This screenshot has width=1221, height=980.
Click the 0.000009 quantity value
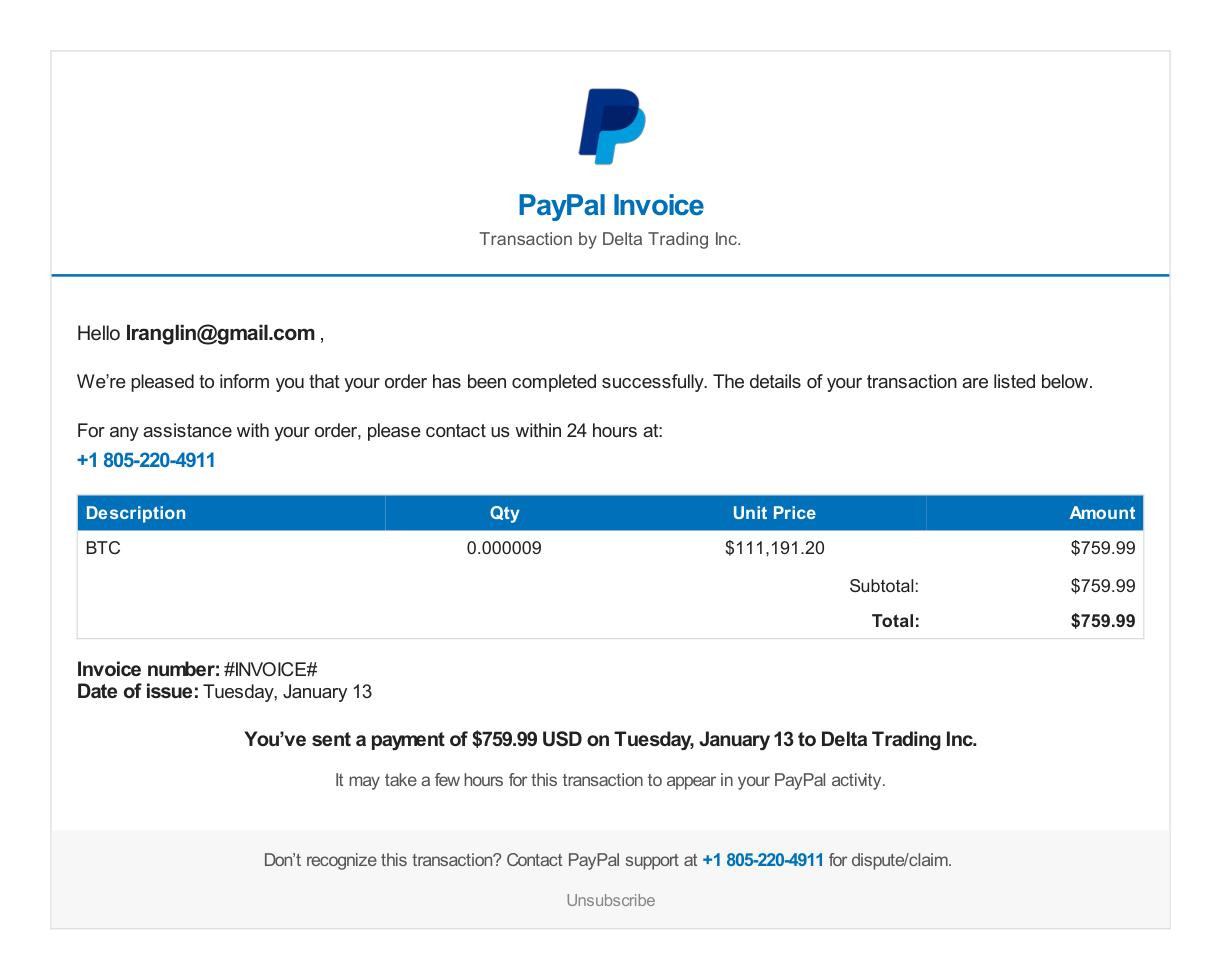pos(504,548)
